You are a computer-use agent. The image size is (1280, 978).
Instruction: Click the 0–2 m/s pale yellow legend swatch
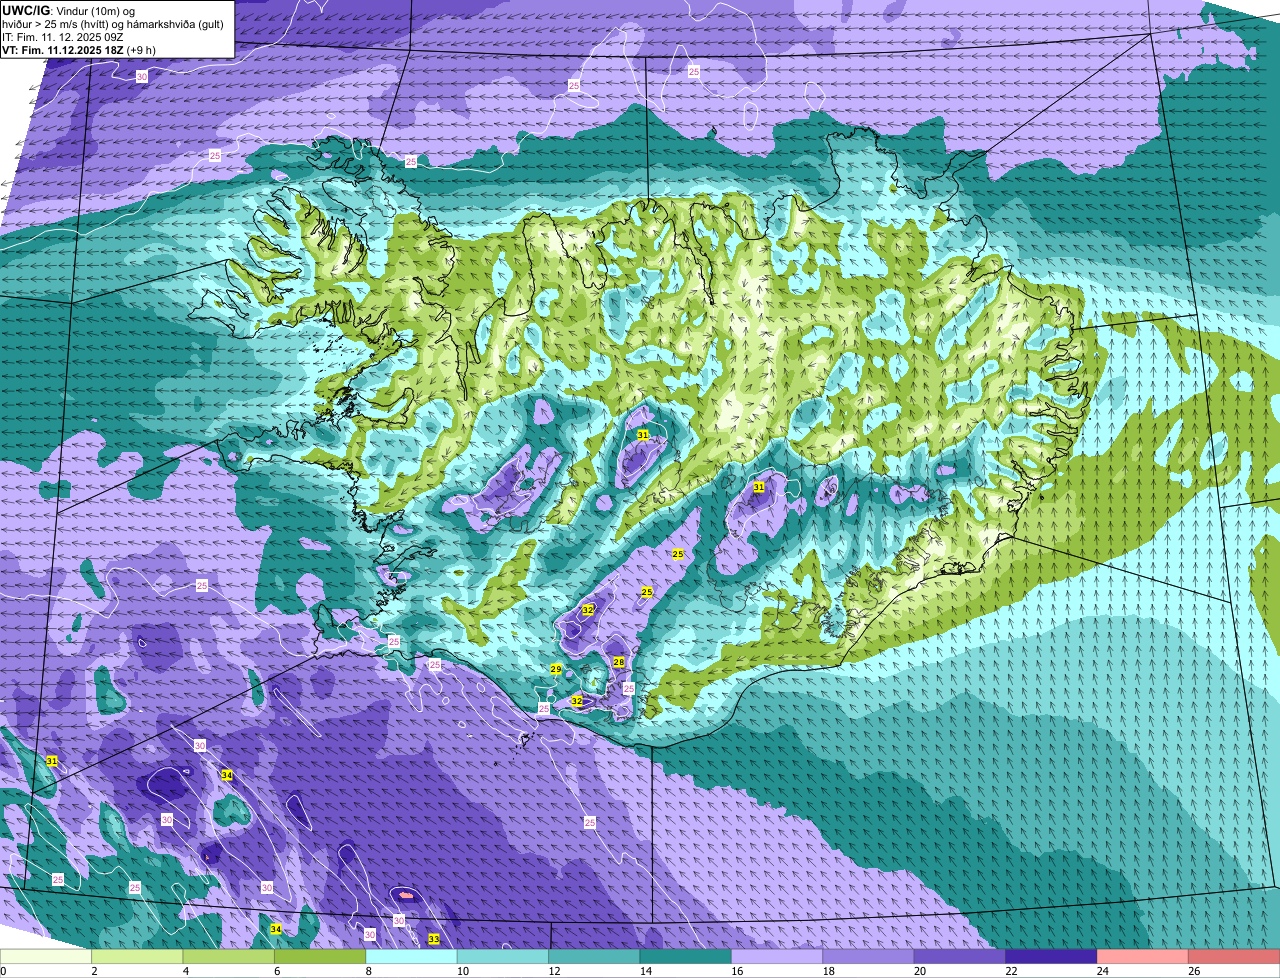[x=46, y=957]
